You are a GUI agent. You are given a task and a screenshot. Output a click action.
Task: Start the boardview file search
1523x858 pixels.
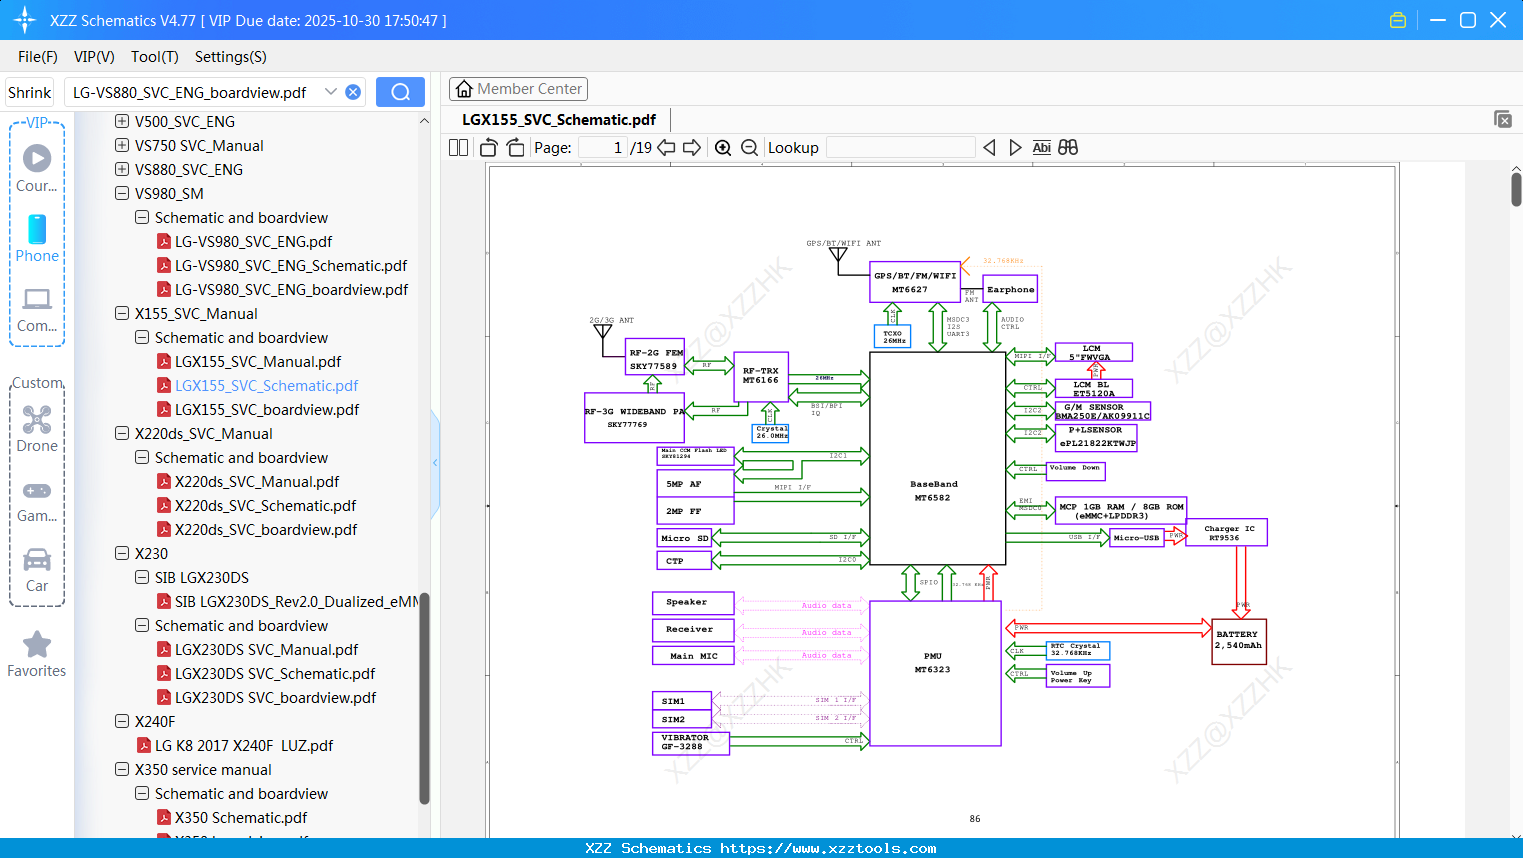click(399, 91)
